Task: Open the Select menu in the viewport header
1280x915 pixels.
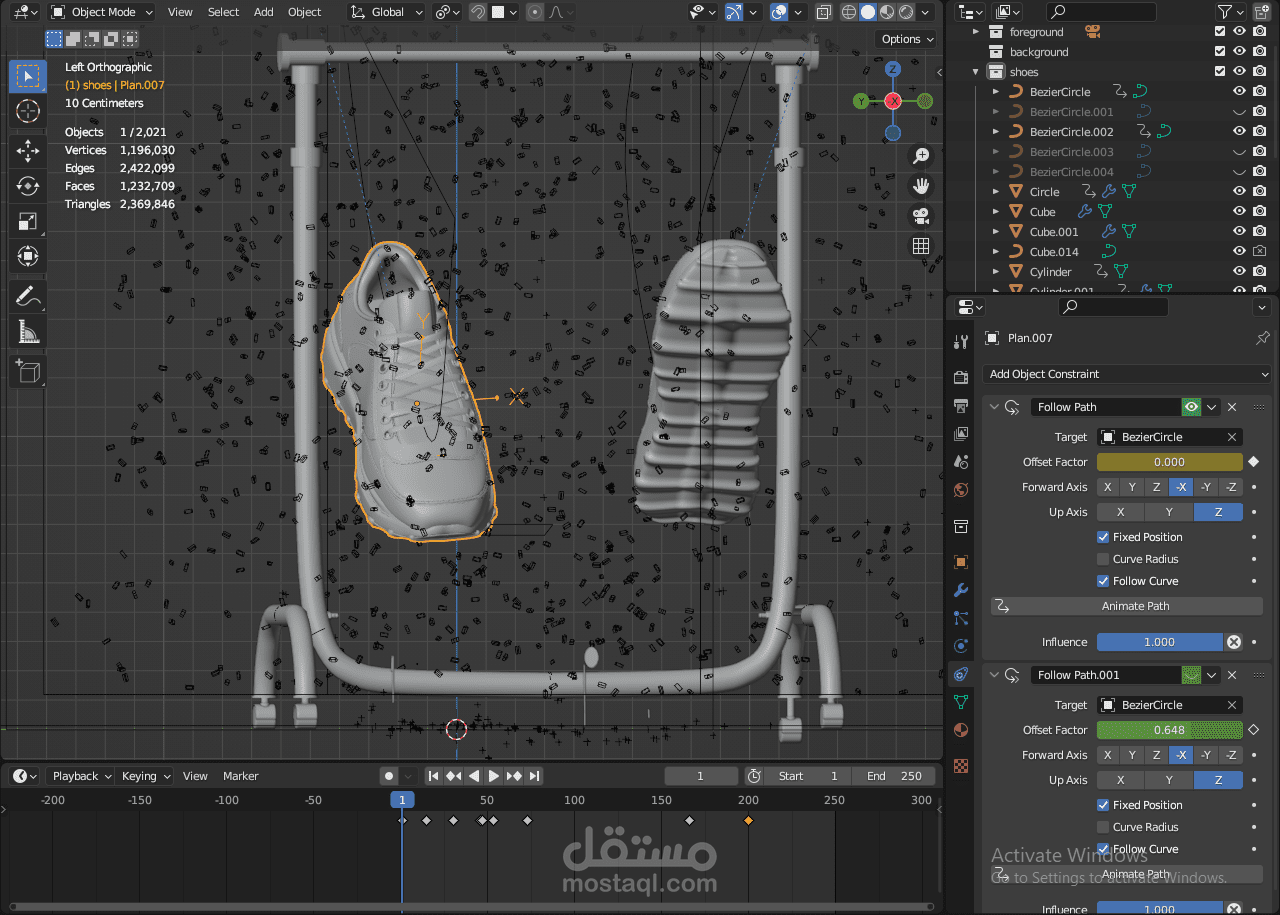Action: 223,12
